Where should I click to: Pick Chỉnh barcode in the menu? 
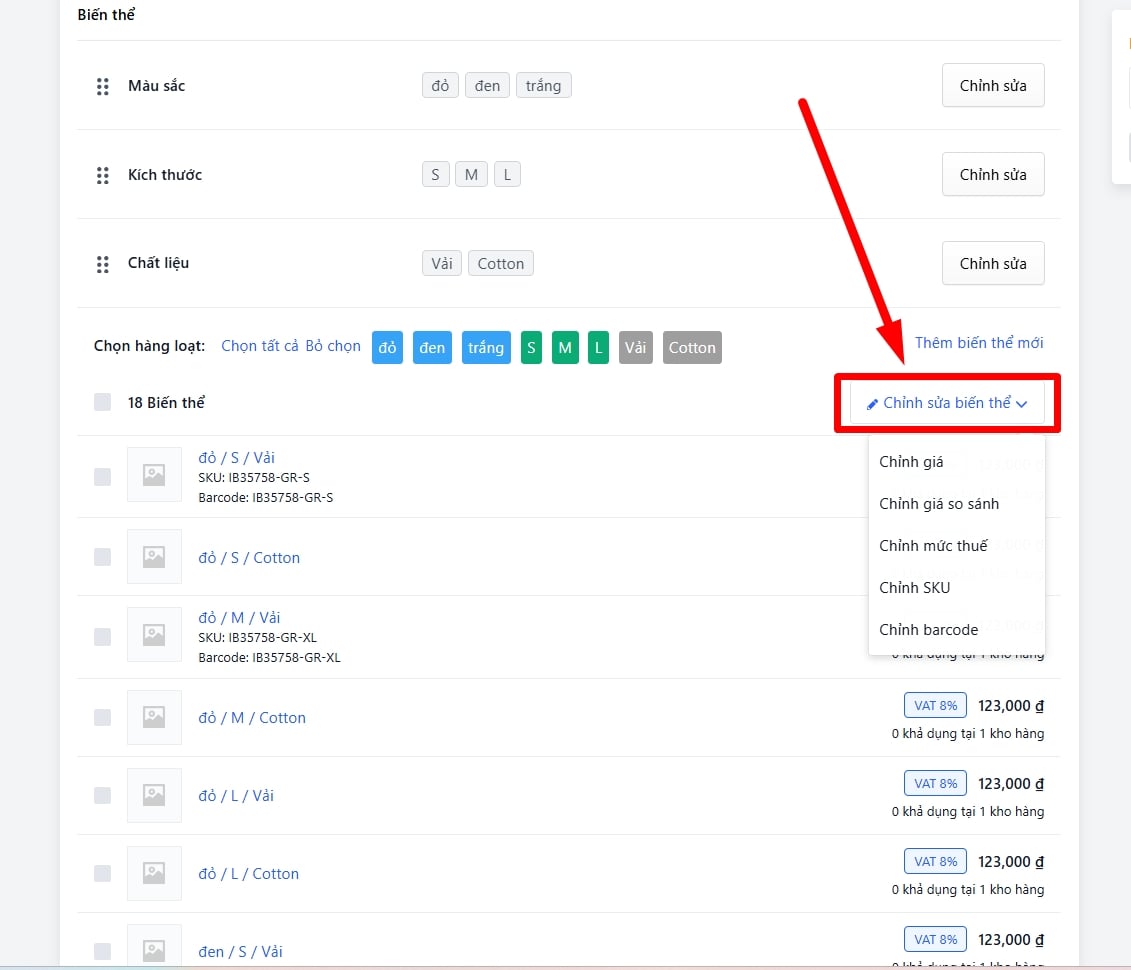928,630
